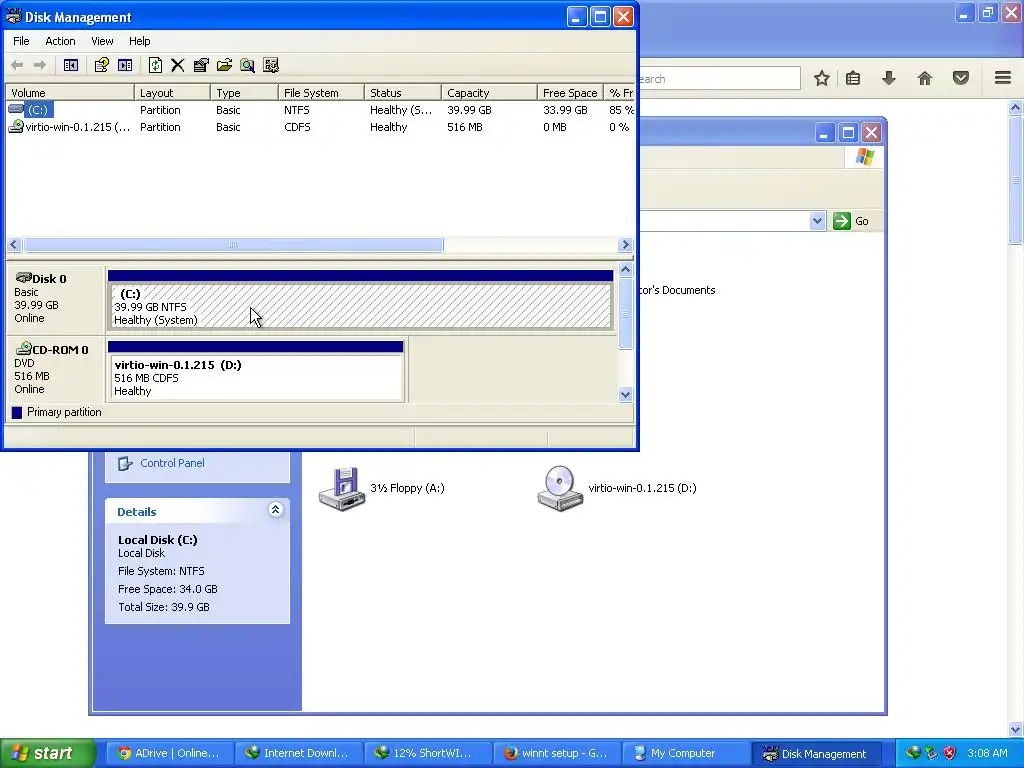
Task: Click the horizontal scrollbar right arrow in volume list
Action: 625,245
